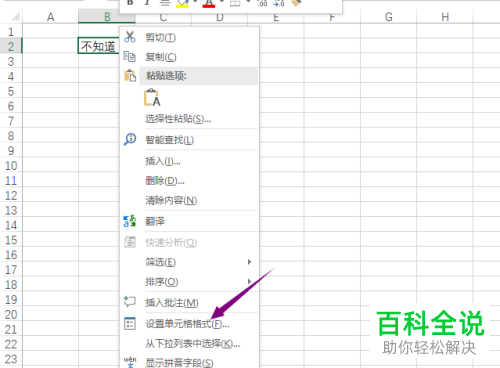Image resolution: width=500 pixels, height=368 pixels.
Task: Select row 2 header
Action: (11, 46)
